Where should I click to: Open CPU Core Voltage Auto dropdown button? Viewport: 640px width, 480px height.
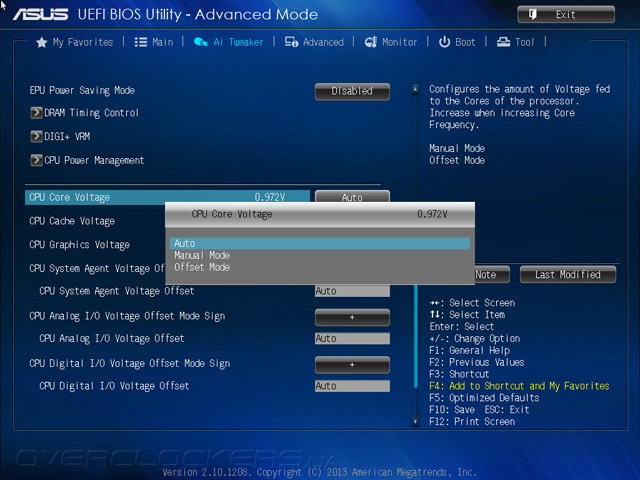pyautogui.click(x=352, y=196)
